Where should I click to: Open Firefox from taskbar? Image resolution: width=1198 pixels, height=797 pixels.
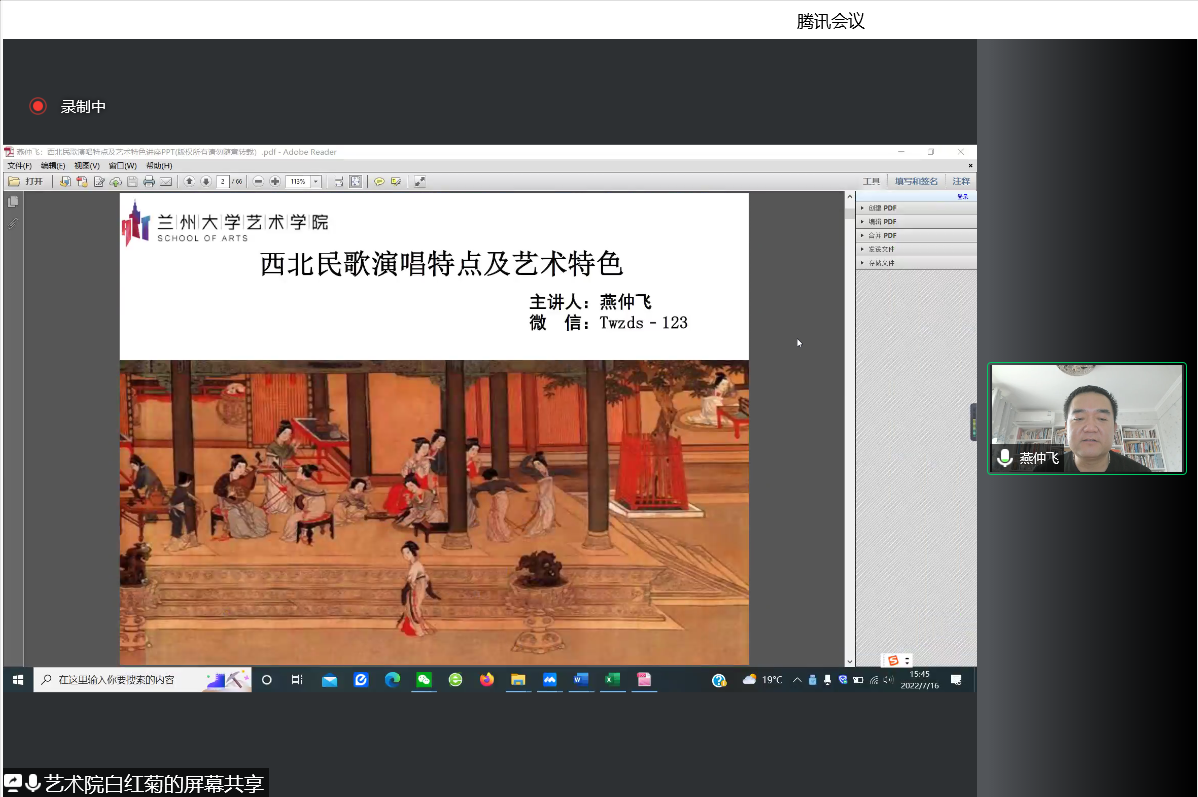pyautogui.click(x=487, y=679)
